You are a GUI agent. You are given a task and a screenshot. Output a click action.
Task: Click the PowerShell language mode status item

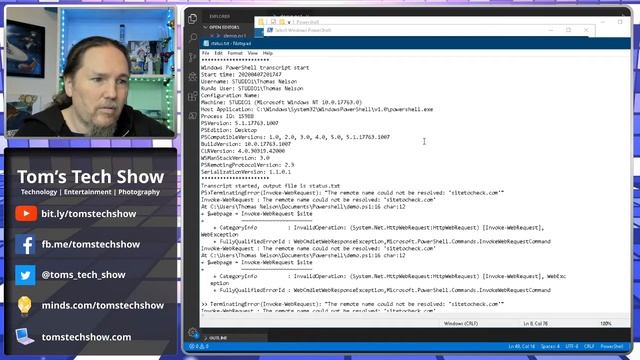(611, 347)
